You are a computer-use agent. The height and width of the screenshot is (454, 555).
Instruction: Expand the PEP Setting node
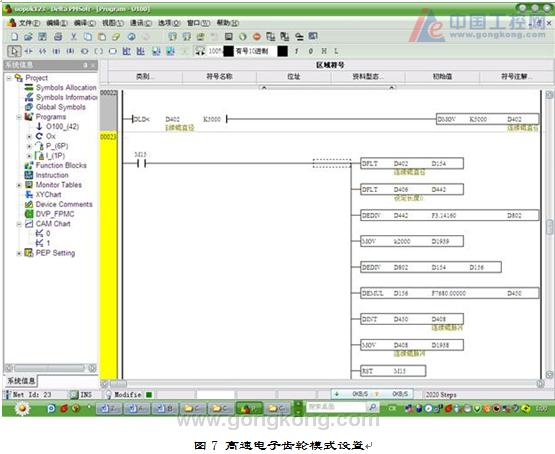pos(19,253)
